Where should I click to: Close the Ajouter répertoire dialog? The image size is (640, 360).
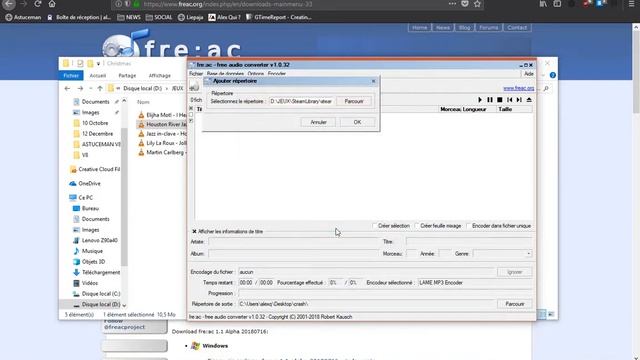(x=373, y=81)
